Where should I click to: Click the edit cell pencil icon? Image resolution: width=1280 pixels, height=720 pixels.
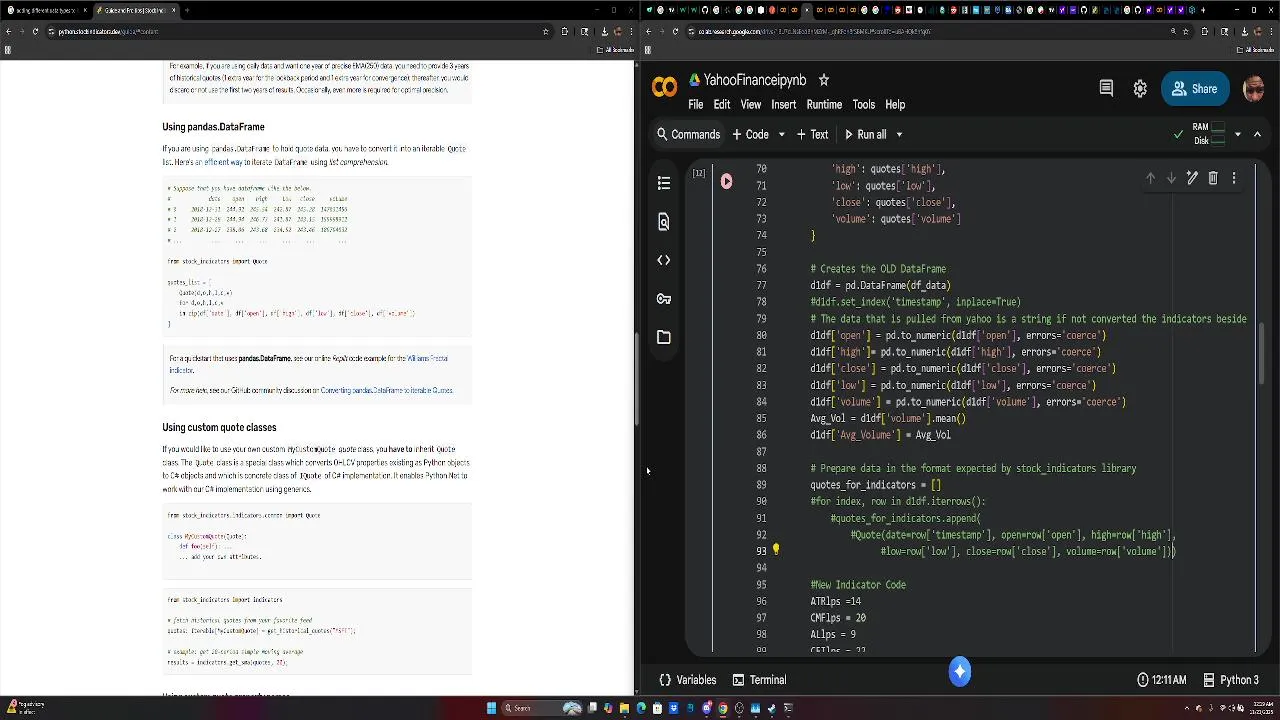pyautogui.click(x=1192, y=178)
